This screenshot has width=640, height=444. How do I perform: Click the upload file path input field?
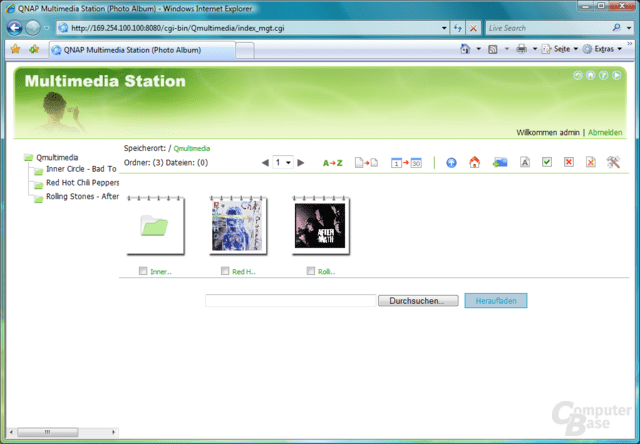[291, 301]
